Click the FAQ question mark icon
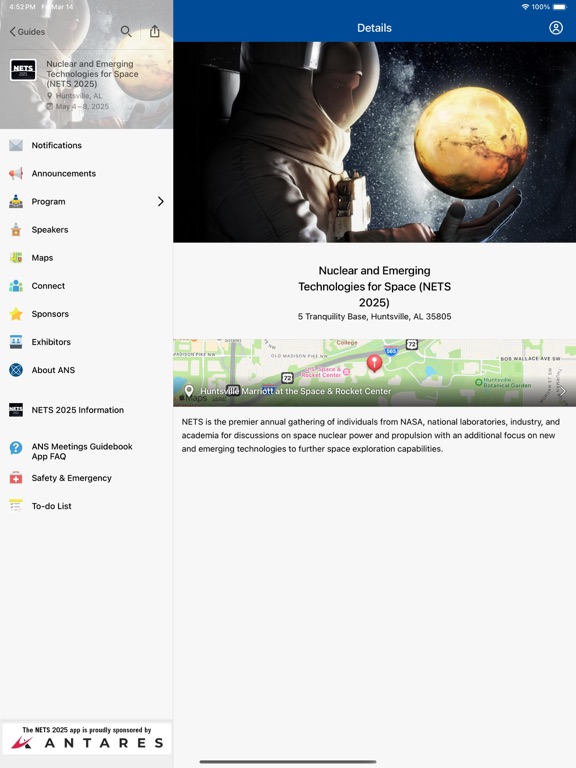This screenshot has height=768, width=576. [x=16, y=447]
